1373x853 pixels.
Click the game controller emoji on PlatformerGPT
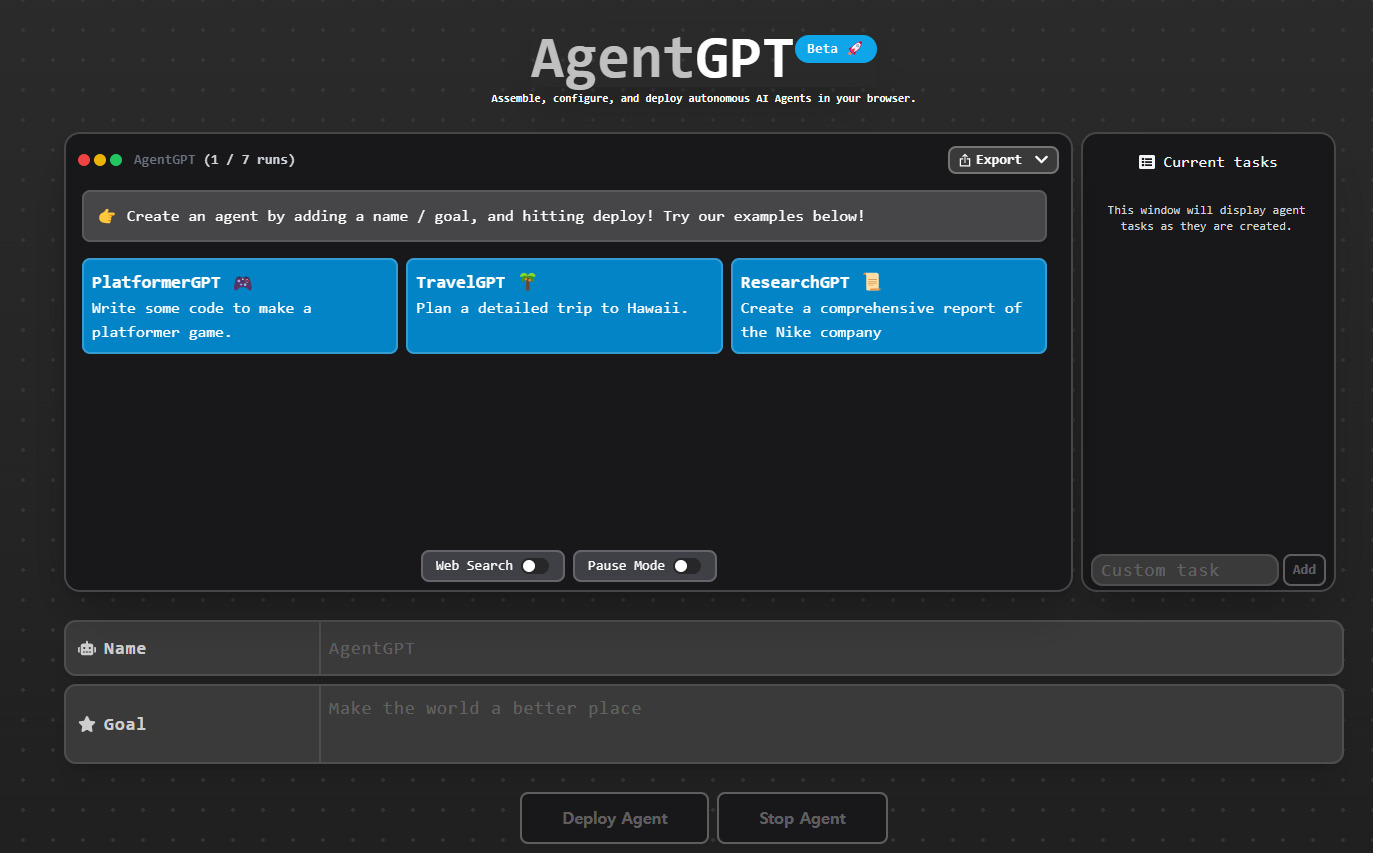pos(242,283)
